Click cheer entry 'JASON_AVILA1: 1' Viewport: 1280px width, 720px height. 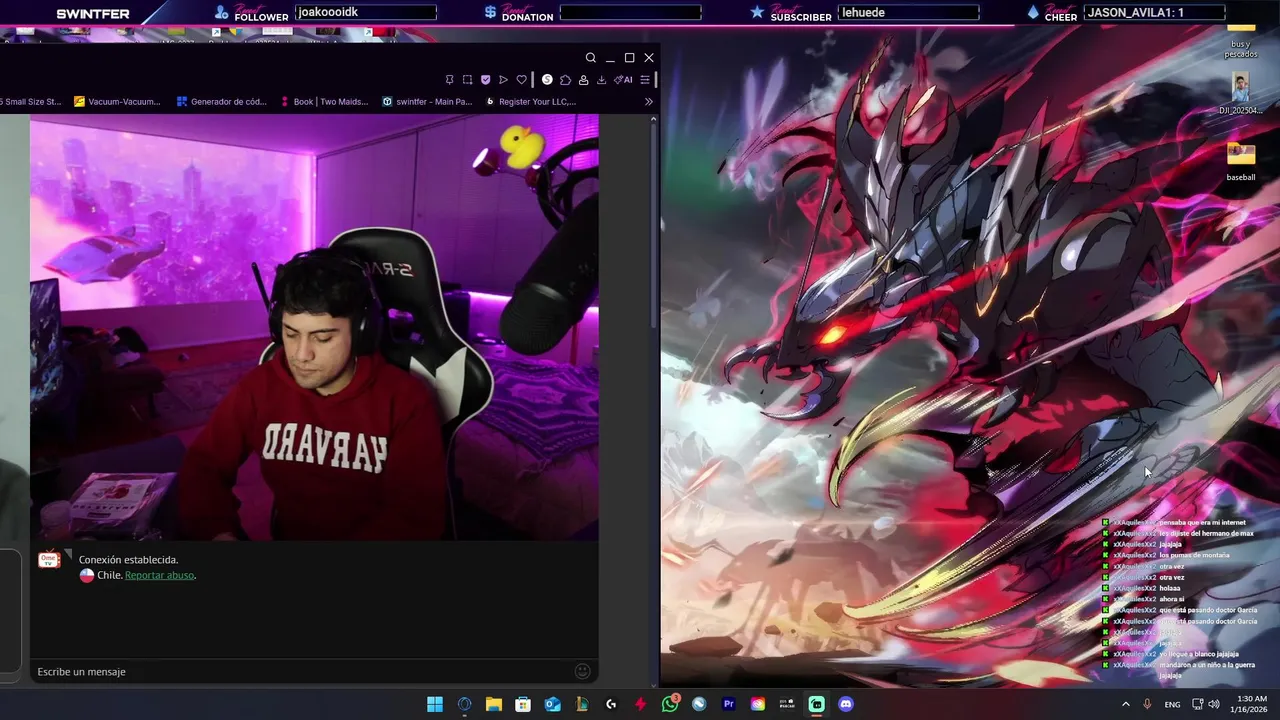[x=1135, y=12]
